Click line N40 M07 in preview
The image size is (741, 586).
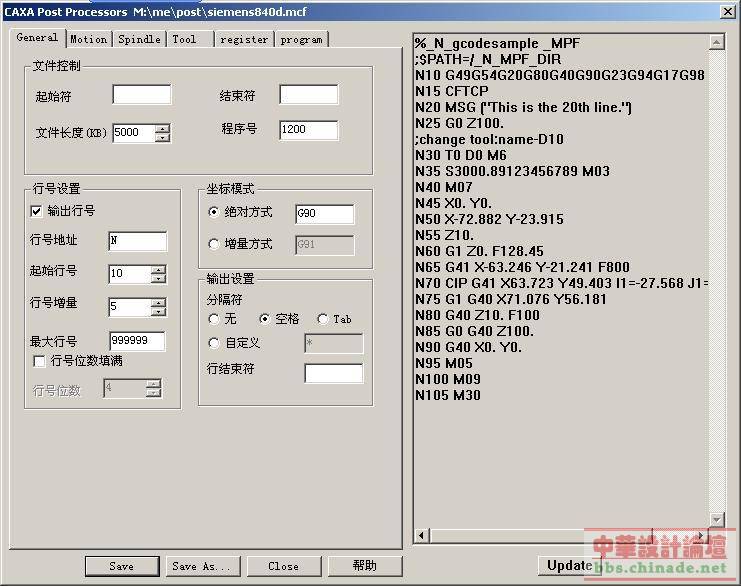coord(444,188)
